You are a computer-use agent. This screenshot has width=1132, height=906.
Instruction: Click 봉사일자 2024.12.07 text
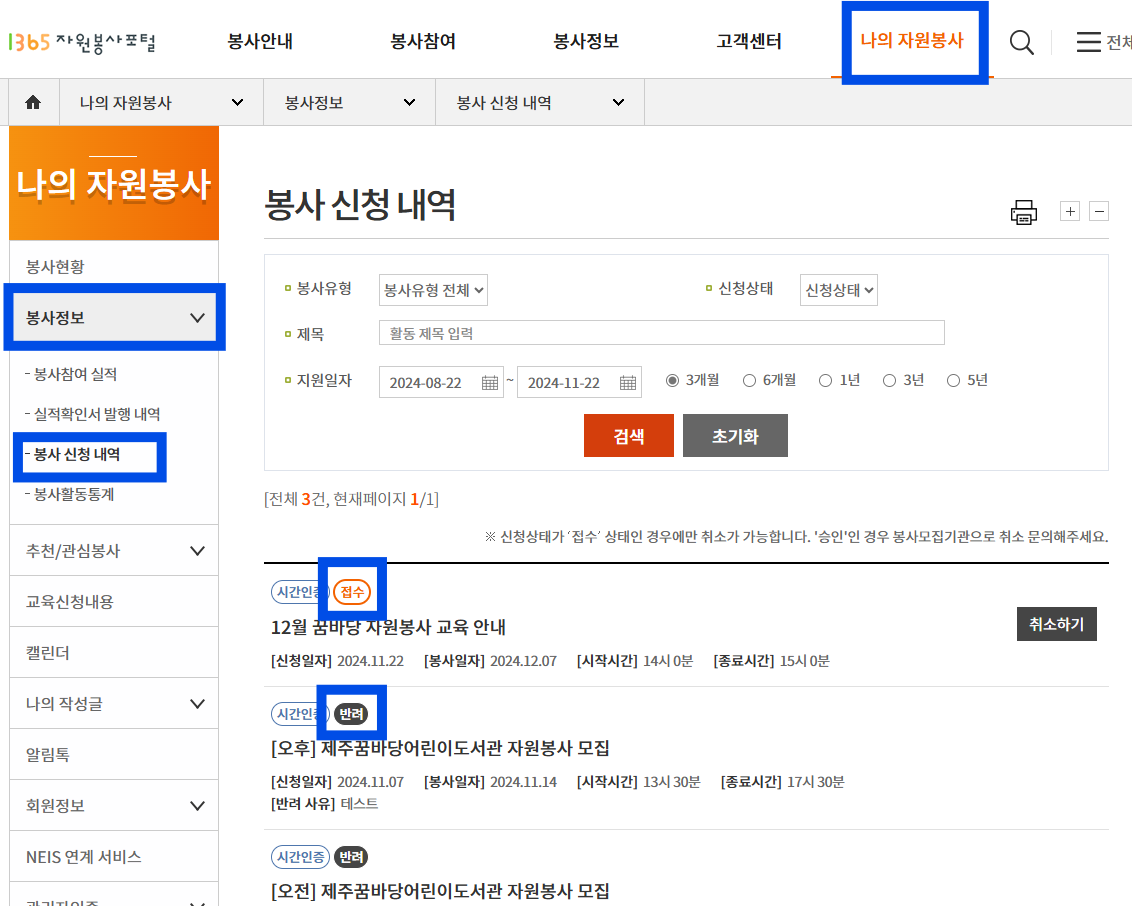[490, 661]
